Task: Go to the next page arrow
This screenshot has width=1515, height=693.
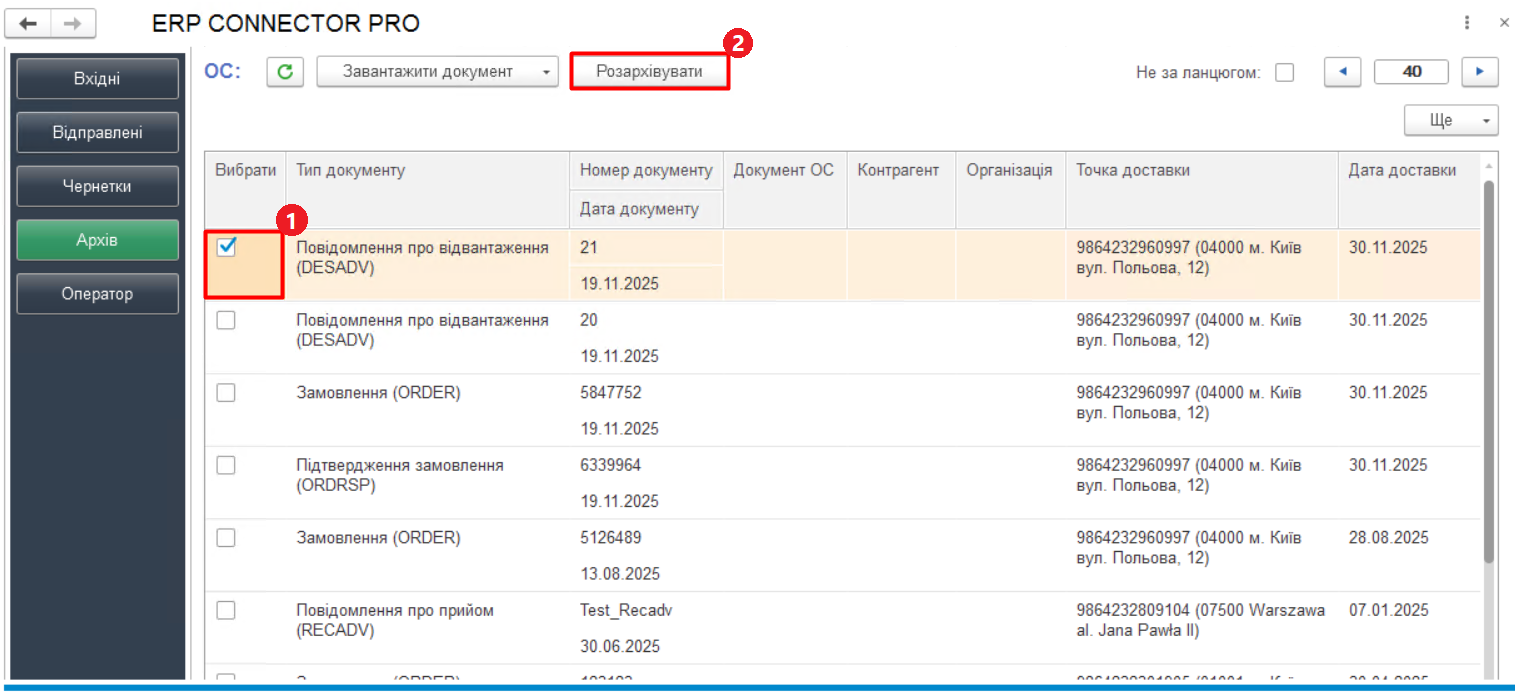Action: (x=1479, y=72)
